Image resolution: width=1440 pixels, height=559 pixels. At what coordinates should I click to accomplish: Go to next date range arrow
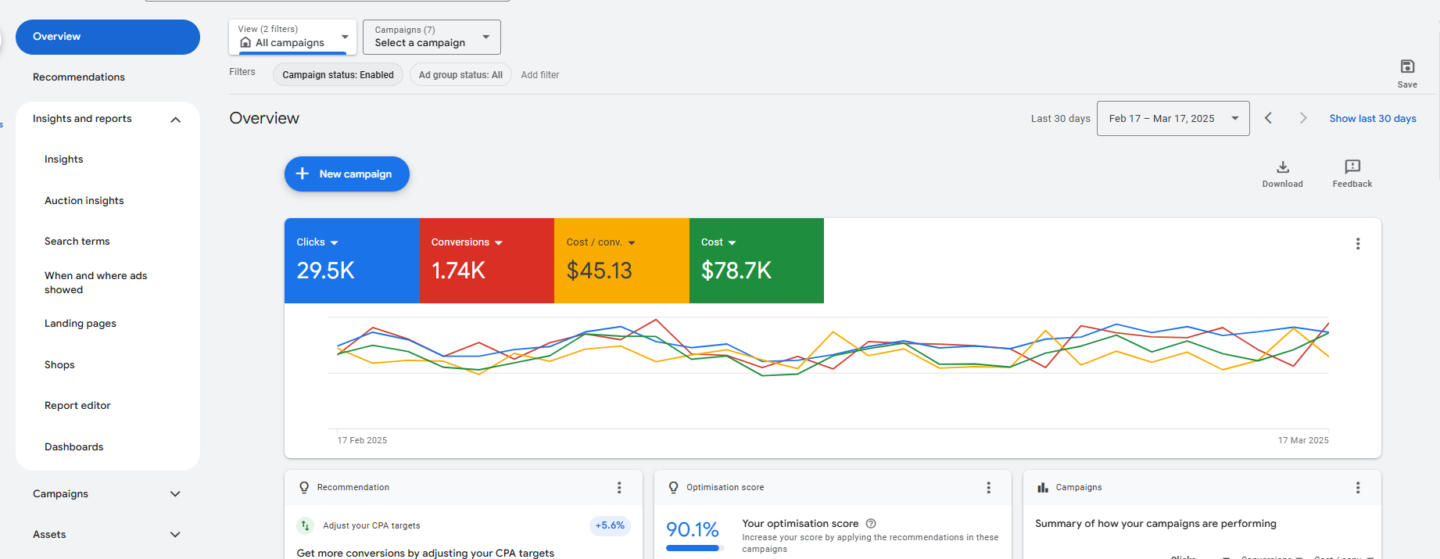pos(1303,118)
